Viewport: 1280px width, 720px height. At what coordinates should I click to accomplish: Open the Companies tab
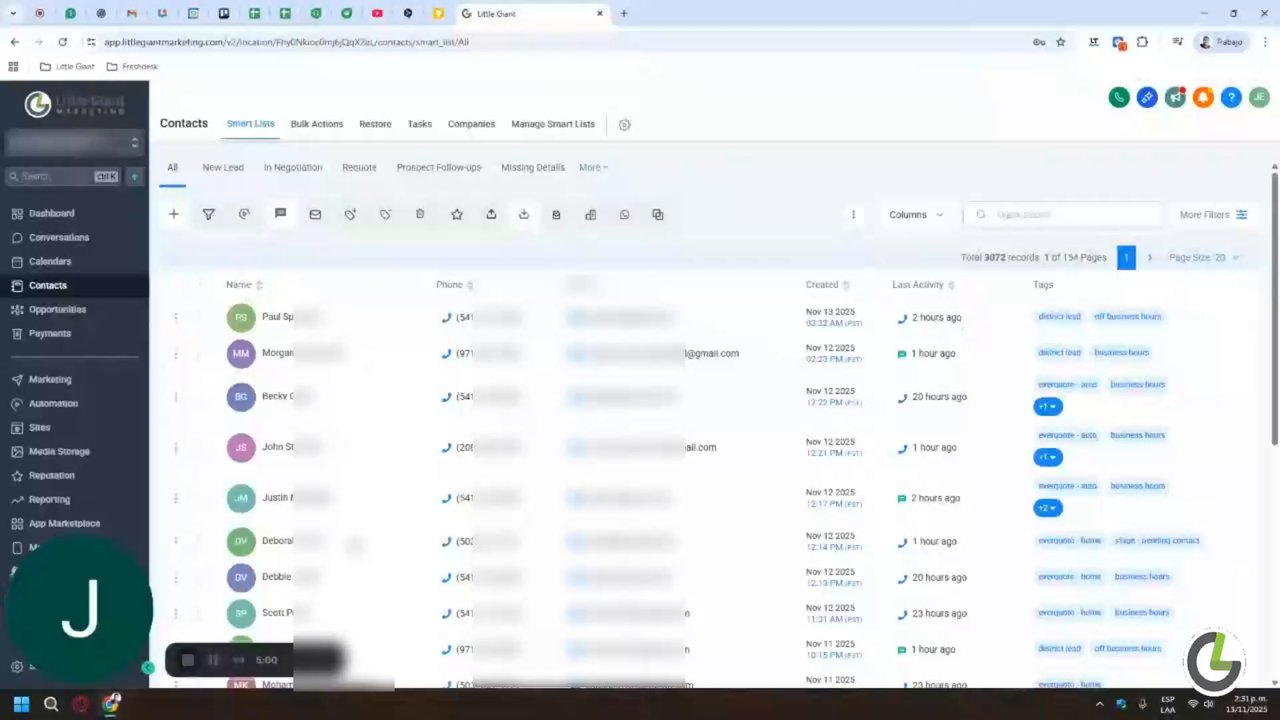[471, 124]
